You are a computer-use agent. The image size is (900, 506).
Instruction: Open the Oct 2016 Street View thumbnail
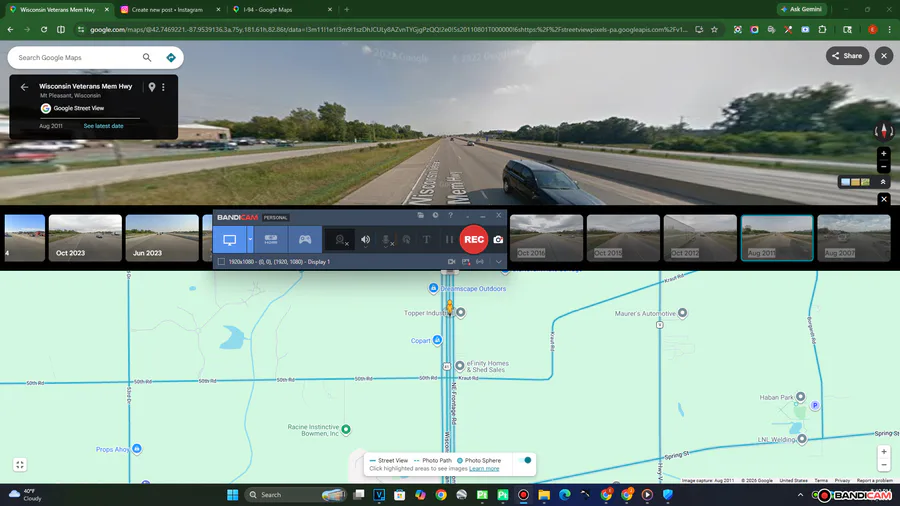point(546,238)
